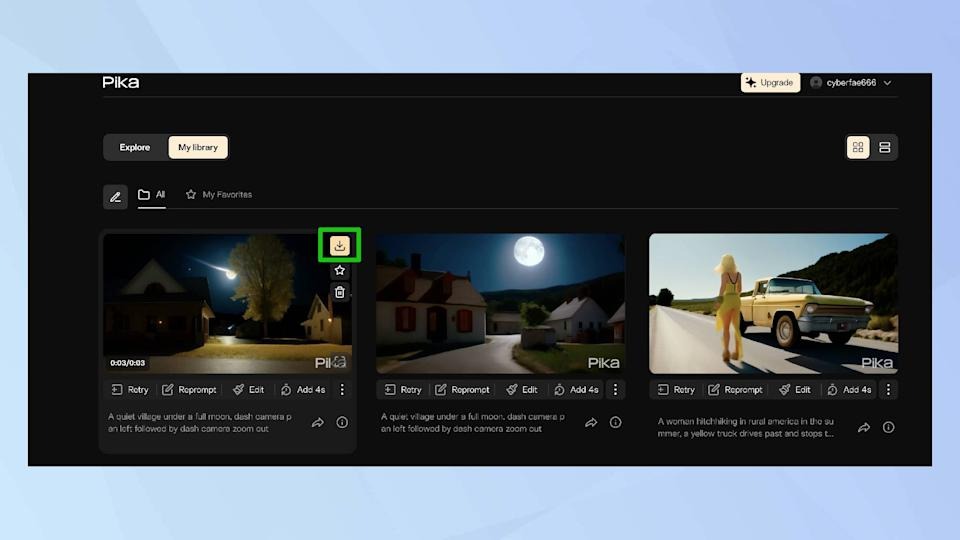The image size is (960, 540).
Task: Click Add 4s under the first video
Action: click(303, 390)
